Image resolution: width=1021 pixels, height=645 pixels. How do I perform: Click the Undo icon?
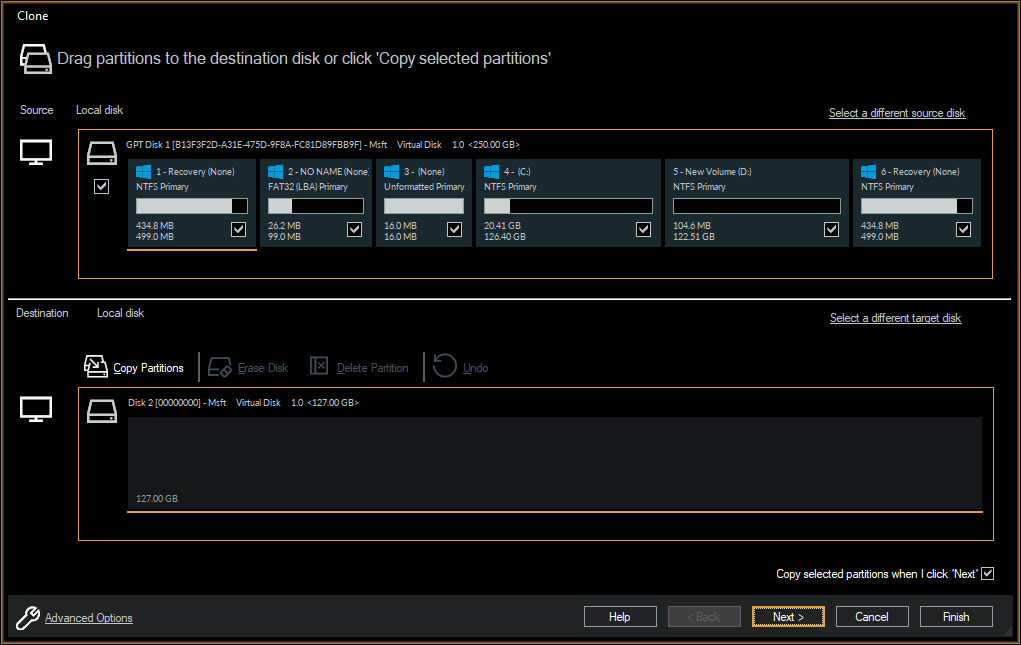point(444,366)
